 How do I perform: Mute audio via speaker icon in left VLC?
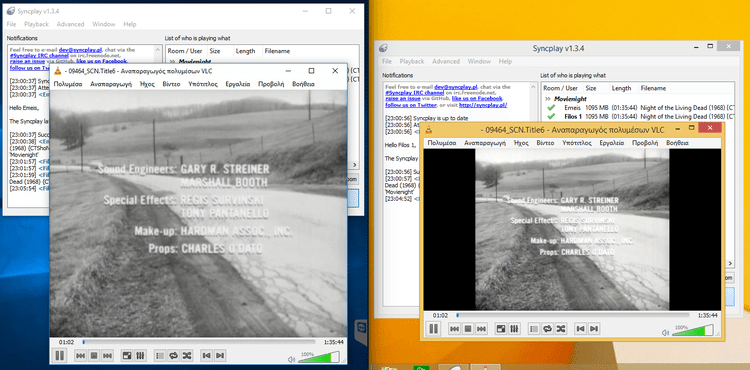coord(292,359)
